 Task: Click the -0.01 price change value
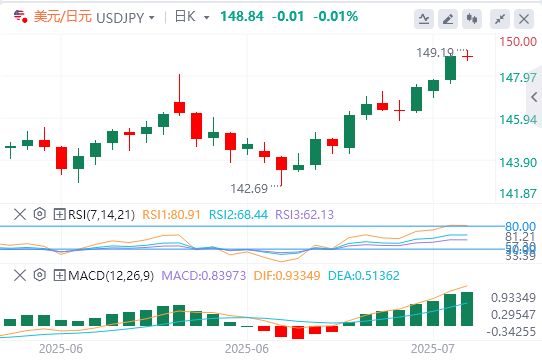[288, 16]
